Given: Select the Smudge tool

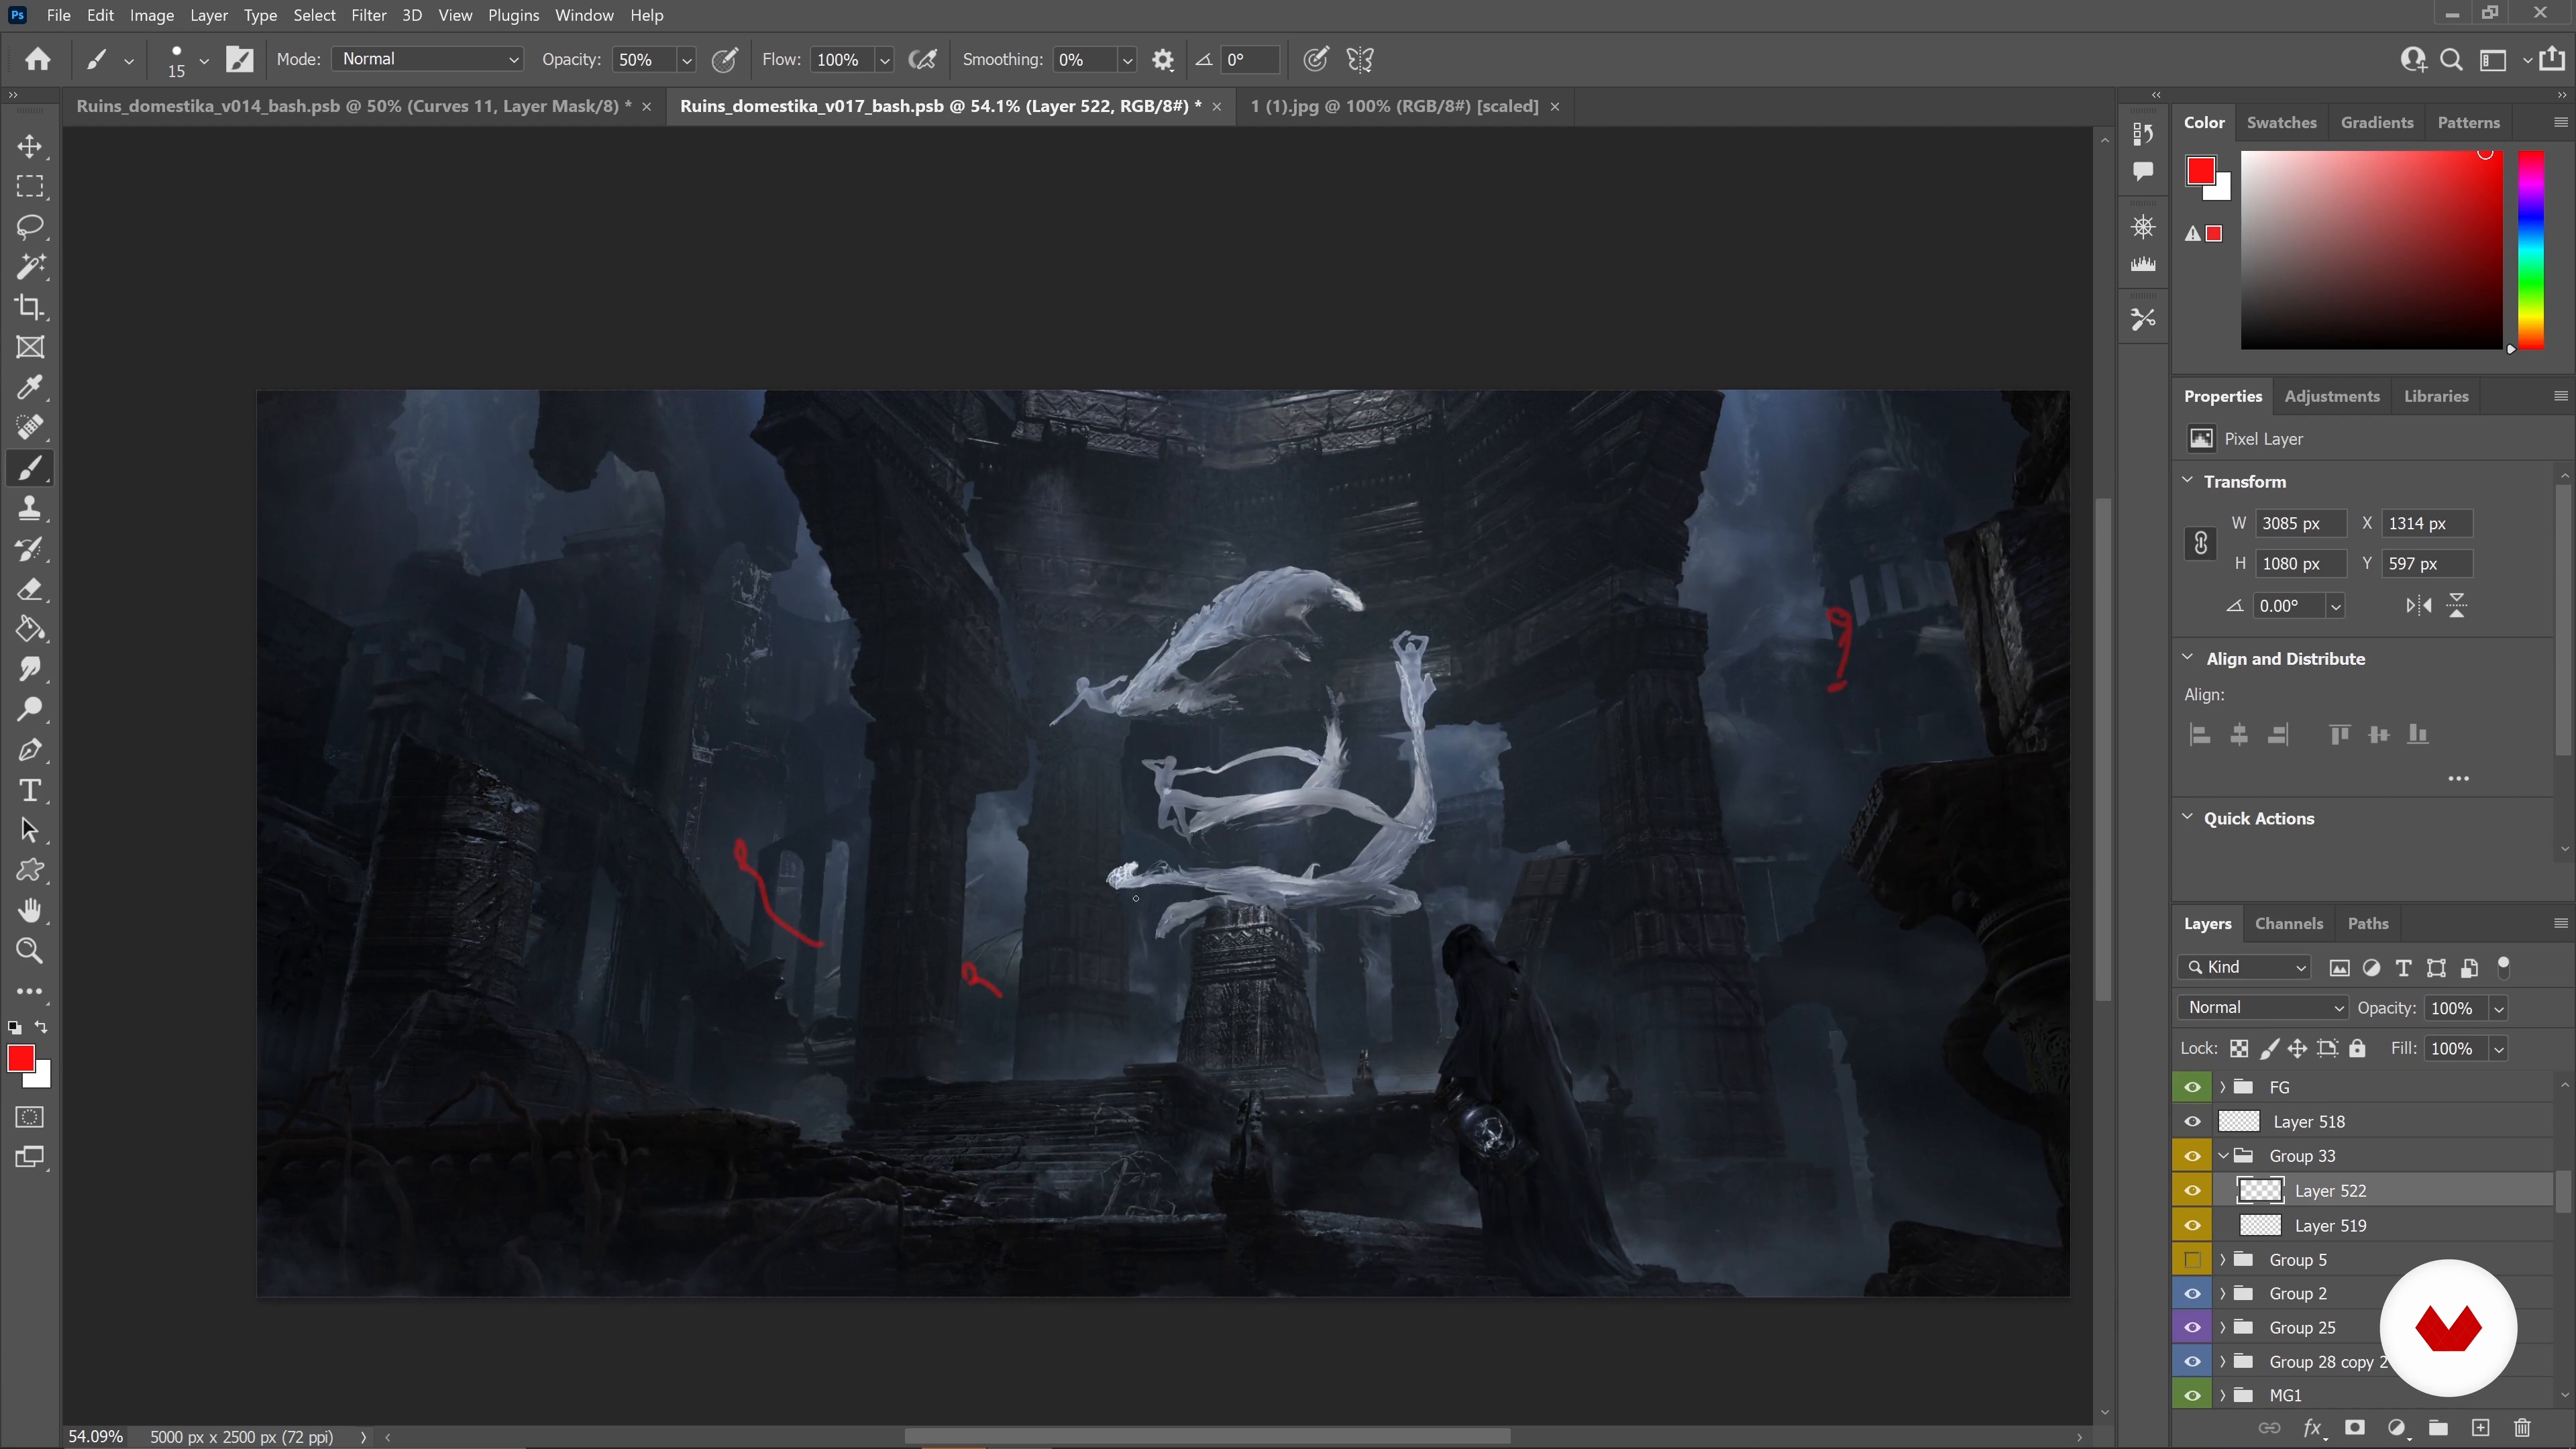Looking at the screenshot, I should (x=30, y=669).
